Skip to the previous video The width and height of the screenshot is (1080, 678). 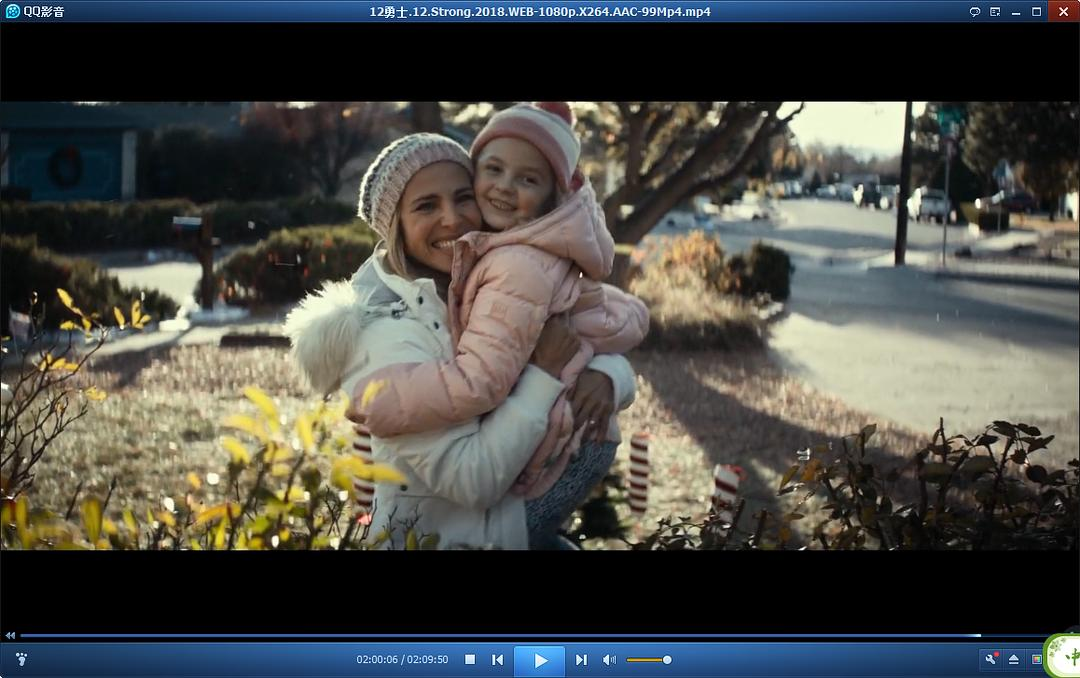click(x=497, y=660)
